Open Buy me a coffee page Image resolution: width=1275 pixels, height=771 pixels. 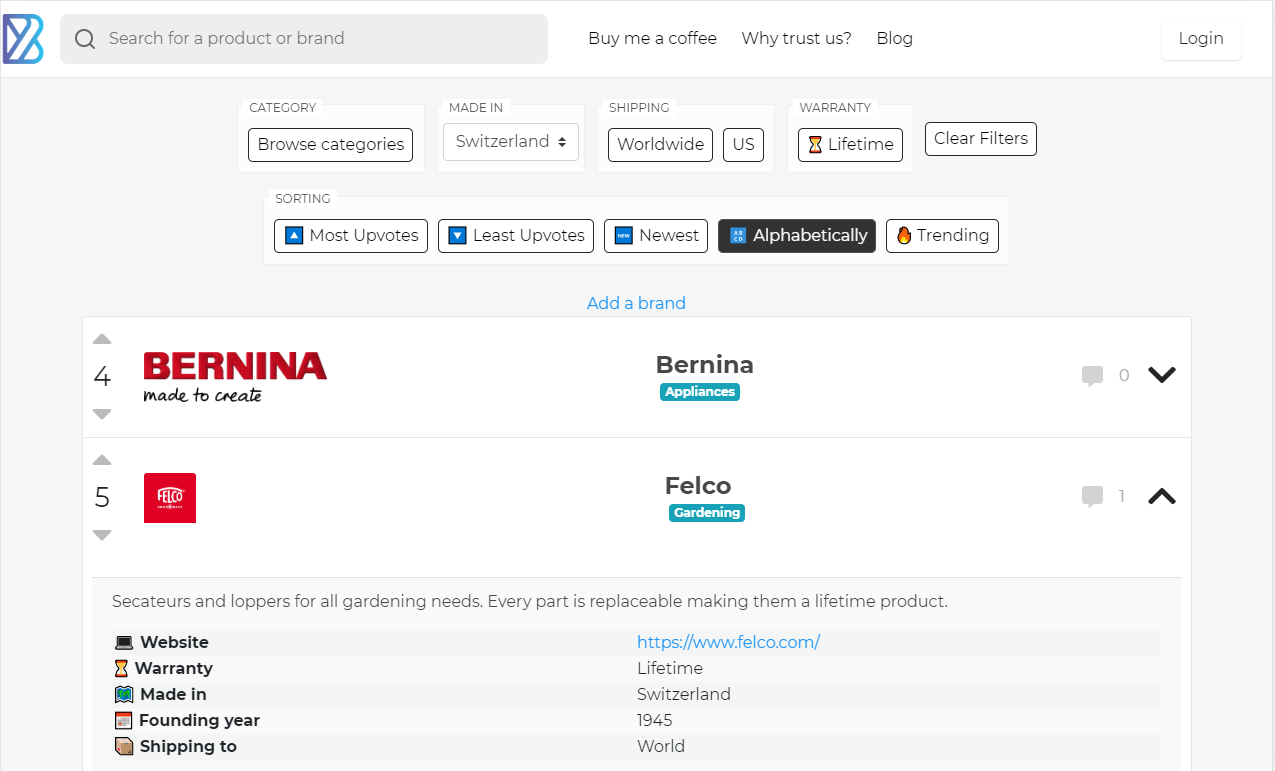pos(652,39)
